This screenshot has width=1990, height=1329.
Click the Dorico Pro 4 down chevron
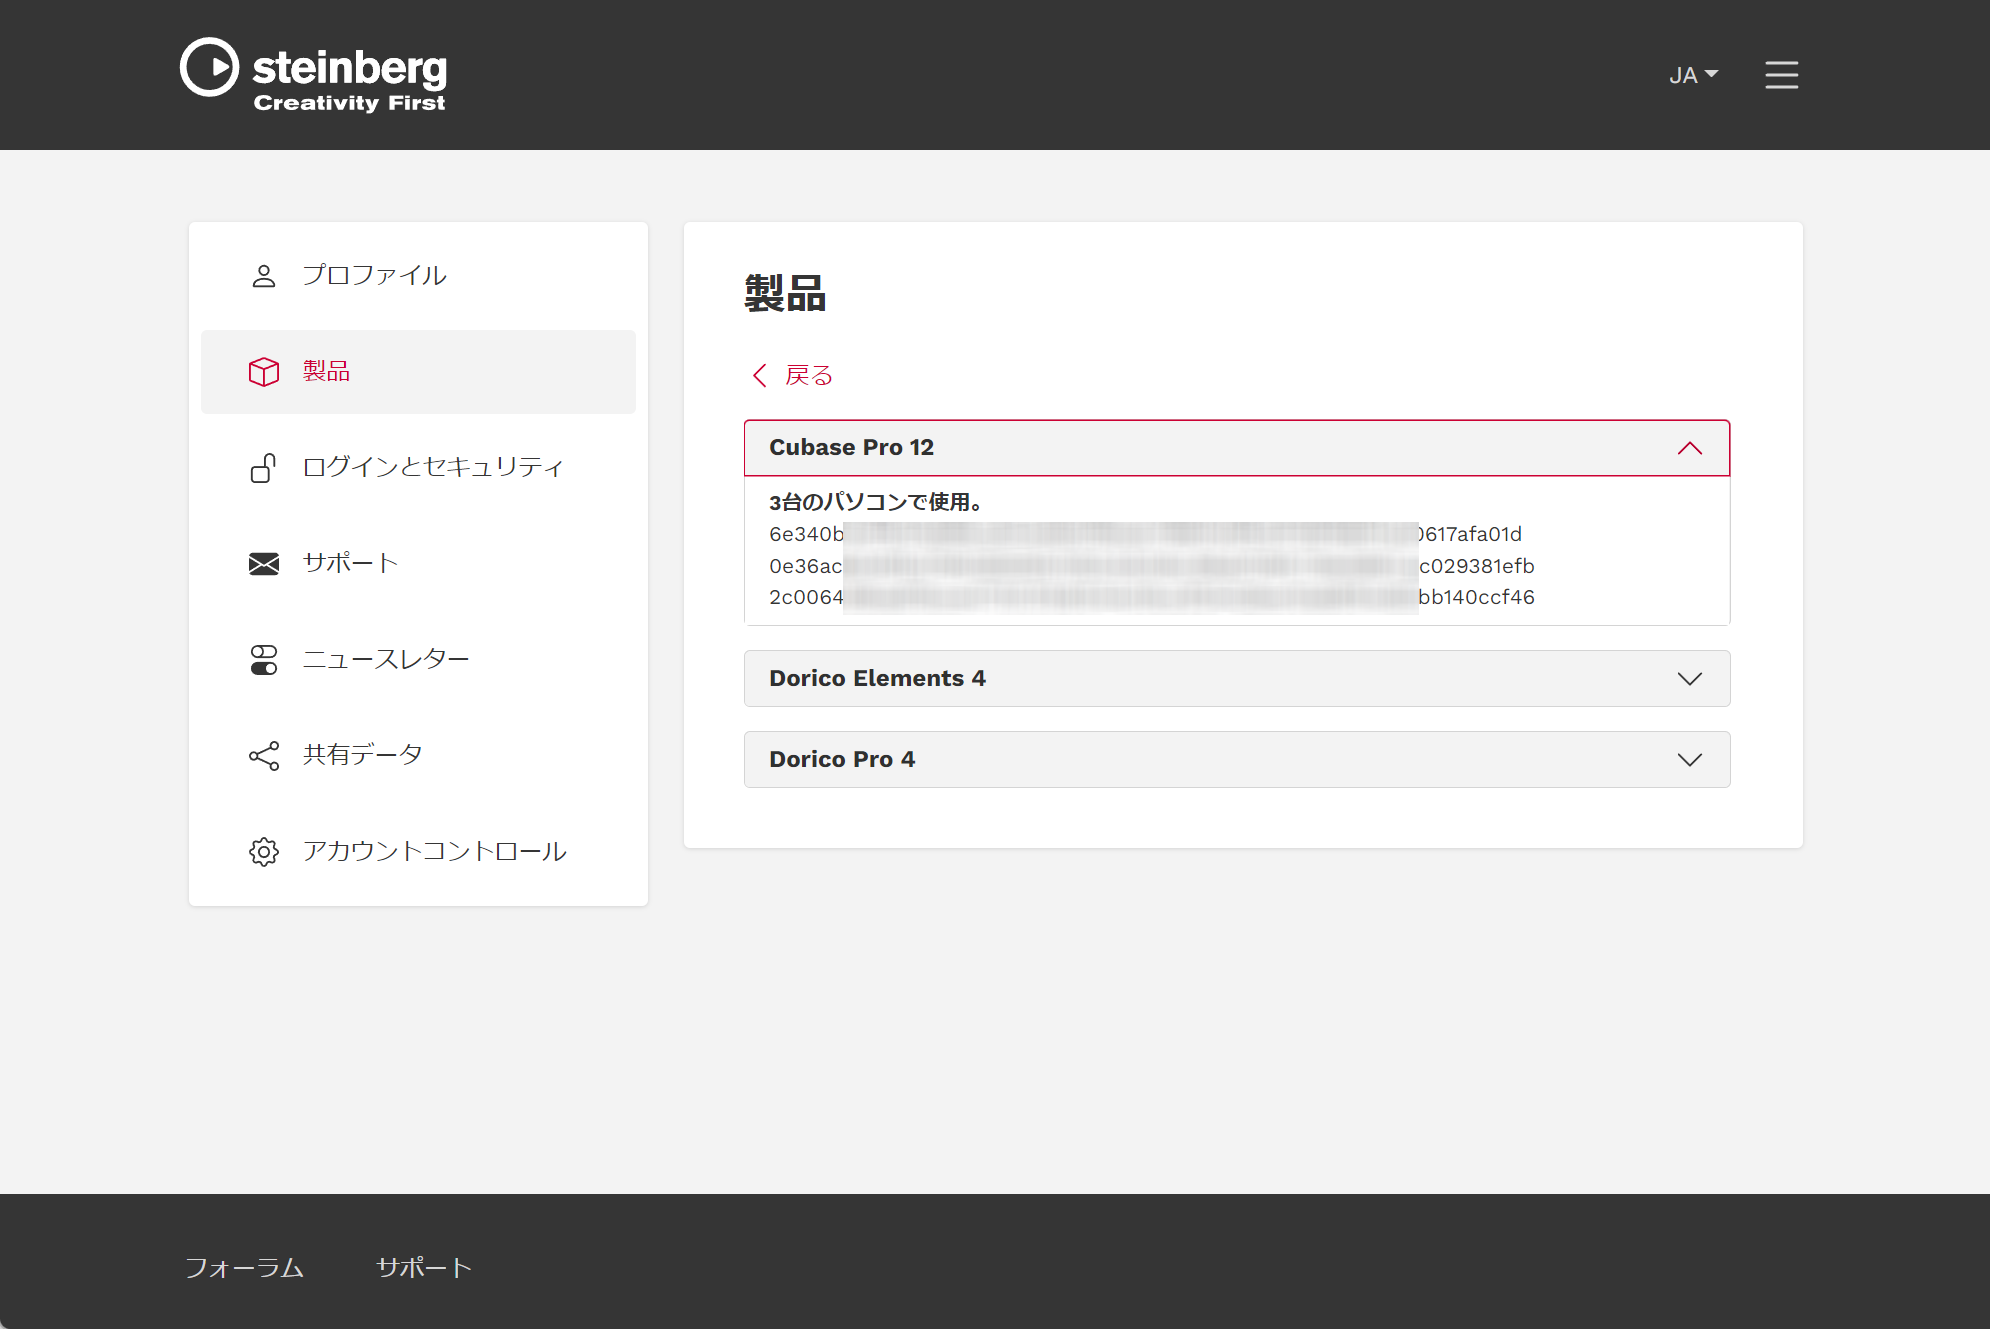(x=1690, y=760)
